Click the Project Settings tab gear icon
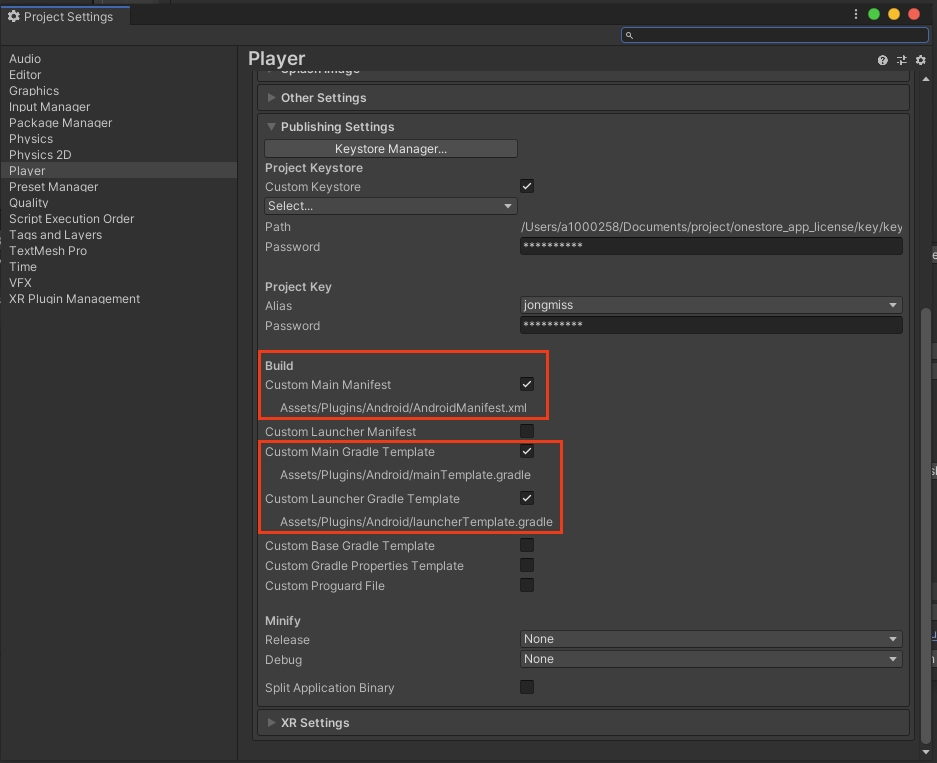The width and height of the screenshot is (937, 763). click(x=14, y=17)
